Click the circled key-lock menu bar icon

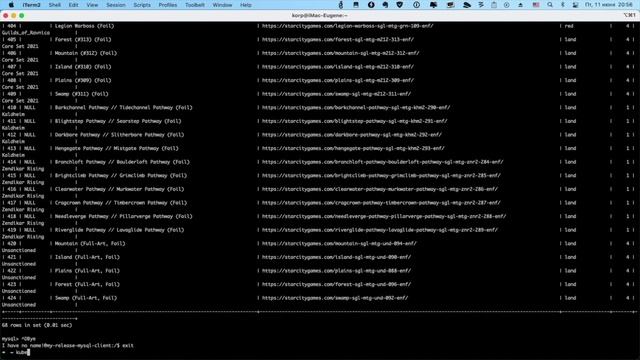pyautogui.click(x=416, y=5)
